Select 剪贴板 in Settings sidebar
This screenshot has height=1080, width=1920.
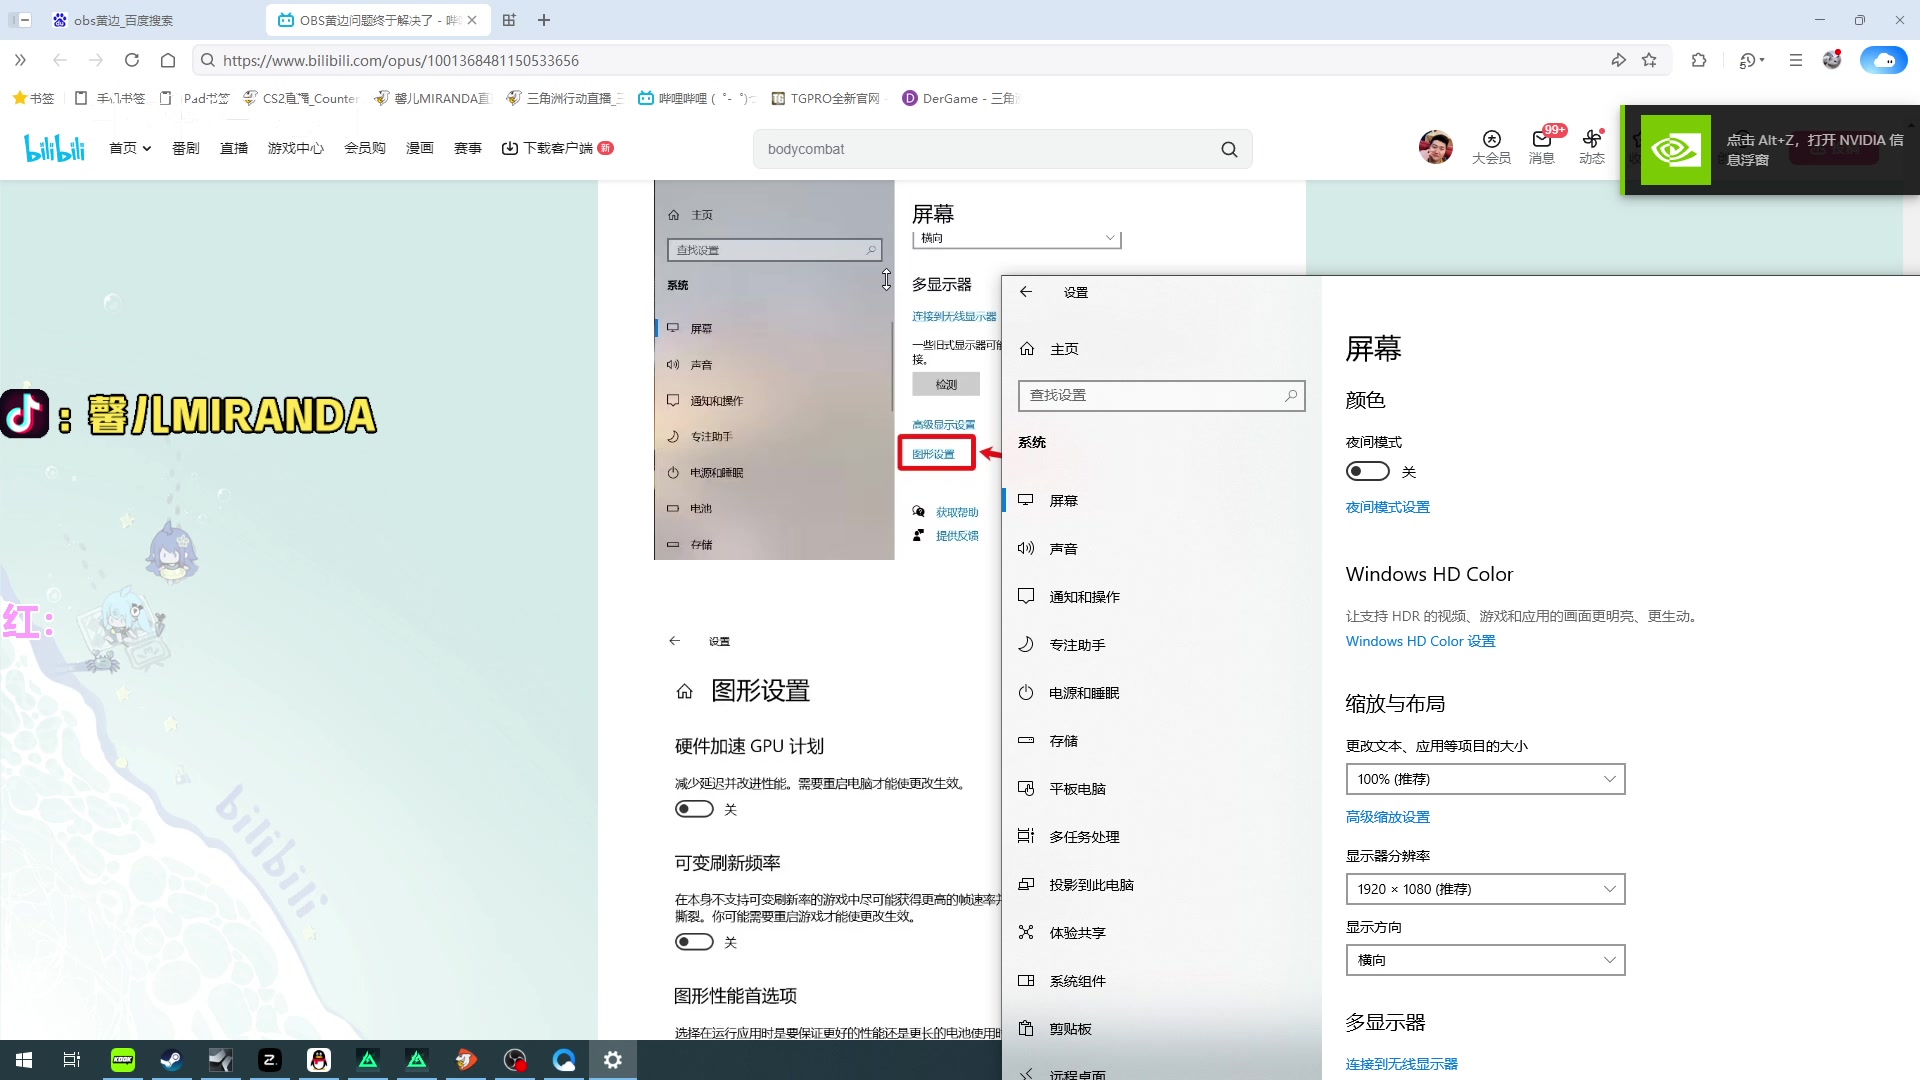tap(1160, 1028)
